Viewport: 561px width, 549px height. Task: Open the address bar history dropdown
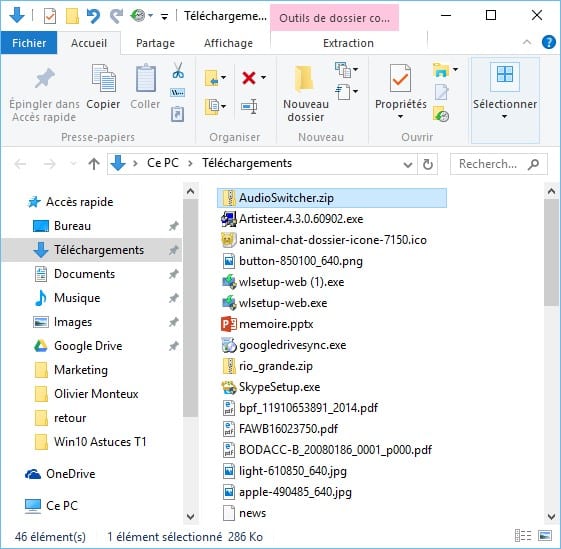click(408, 164)
